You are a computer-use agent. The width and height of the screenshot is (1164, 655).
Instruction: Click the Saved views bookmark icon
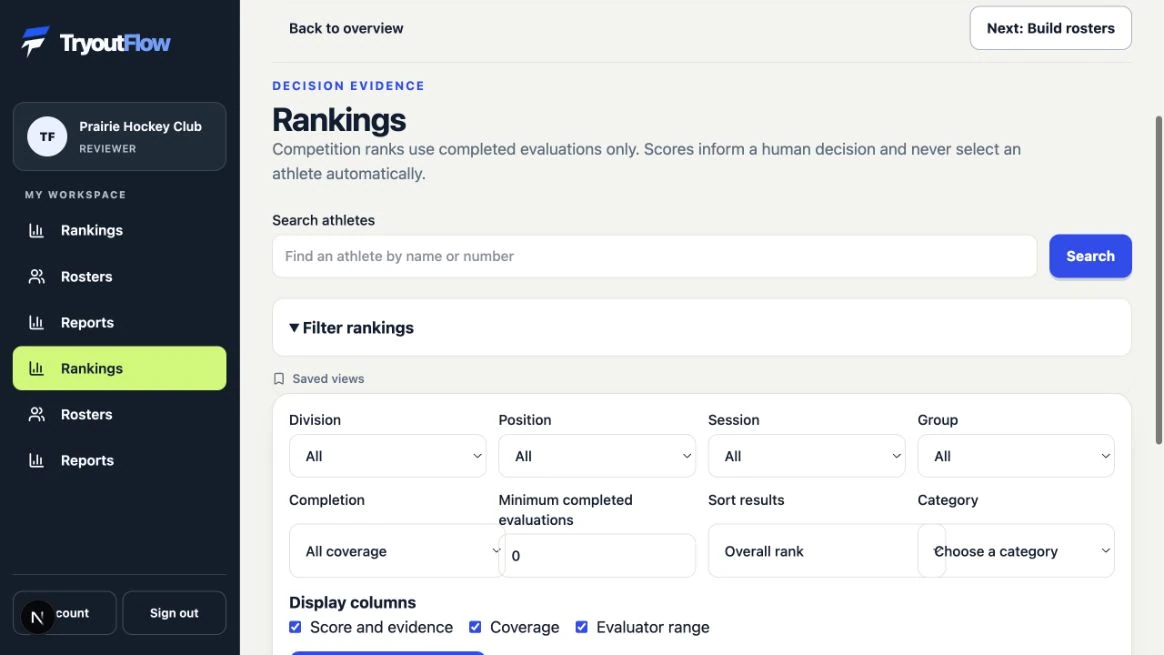[x=278, y=379]
